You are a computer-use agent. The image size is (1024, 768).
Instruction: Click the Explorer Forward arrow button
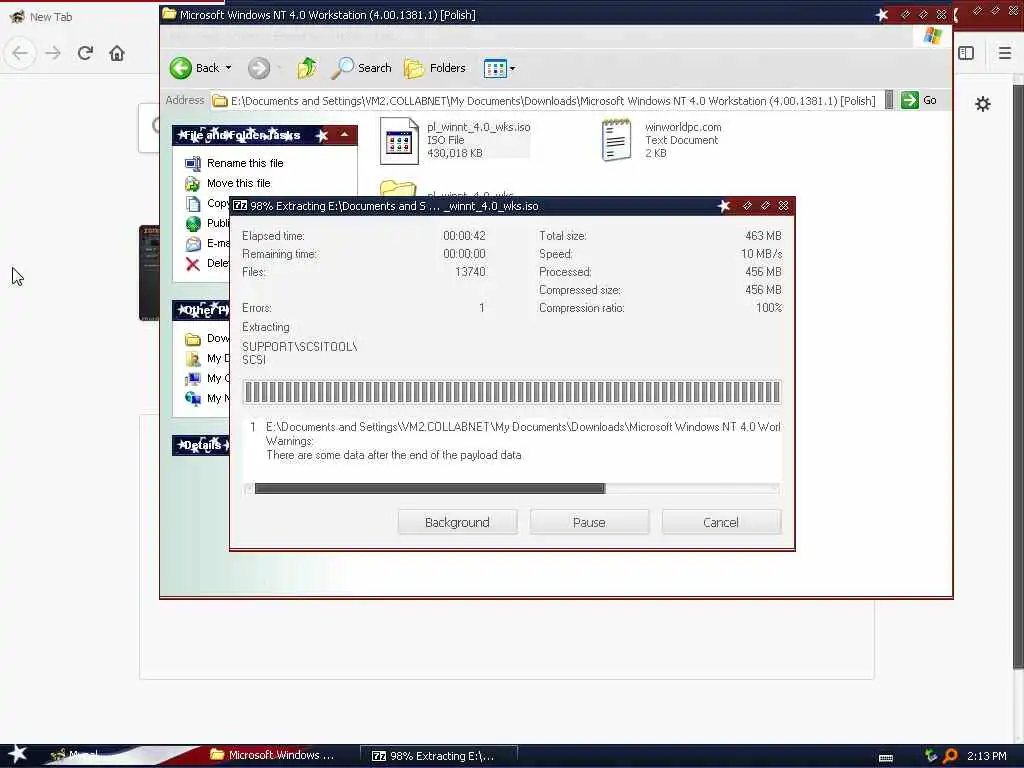[x=259, y=68]
